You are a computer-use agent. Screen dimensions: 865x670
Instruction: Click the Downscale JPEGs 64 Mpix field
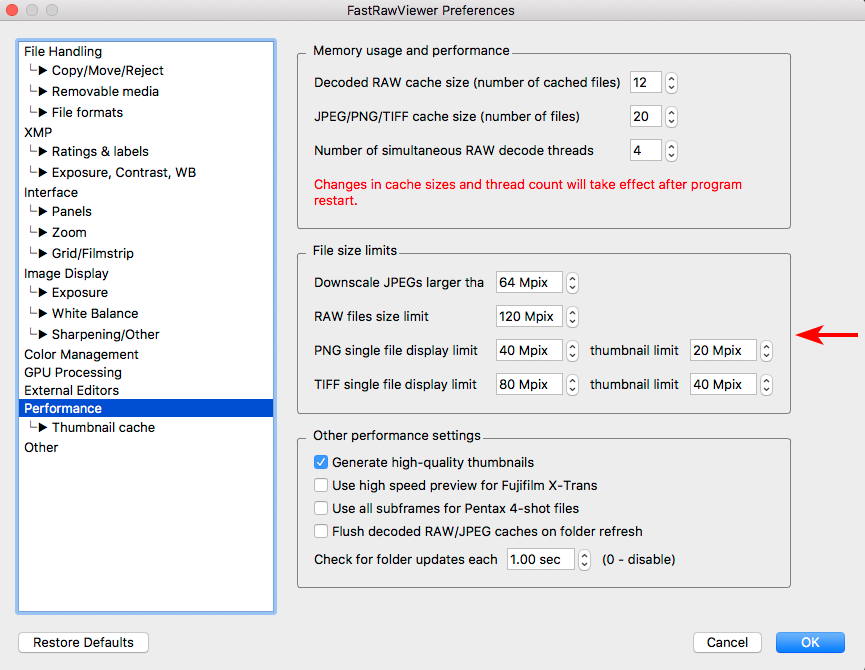point(530,283)
